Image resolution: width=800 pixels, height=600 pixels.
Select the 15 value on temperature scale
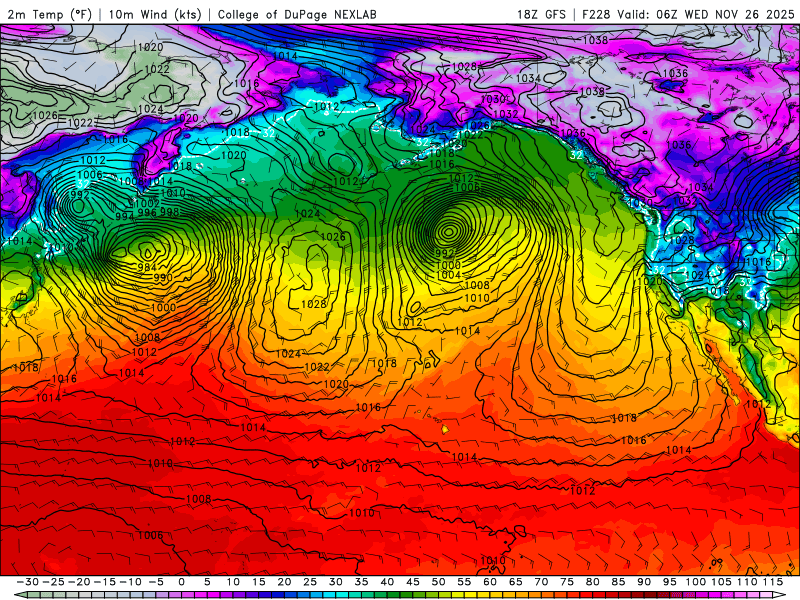point(259,582)
